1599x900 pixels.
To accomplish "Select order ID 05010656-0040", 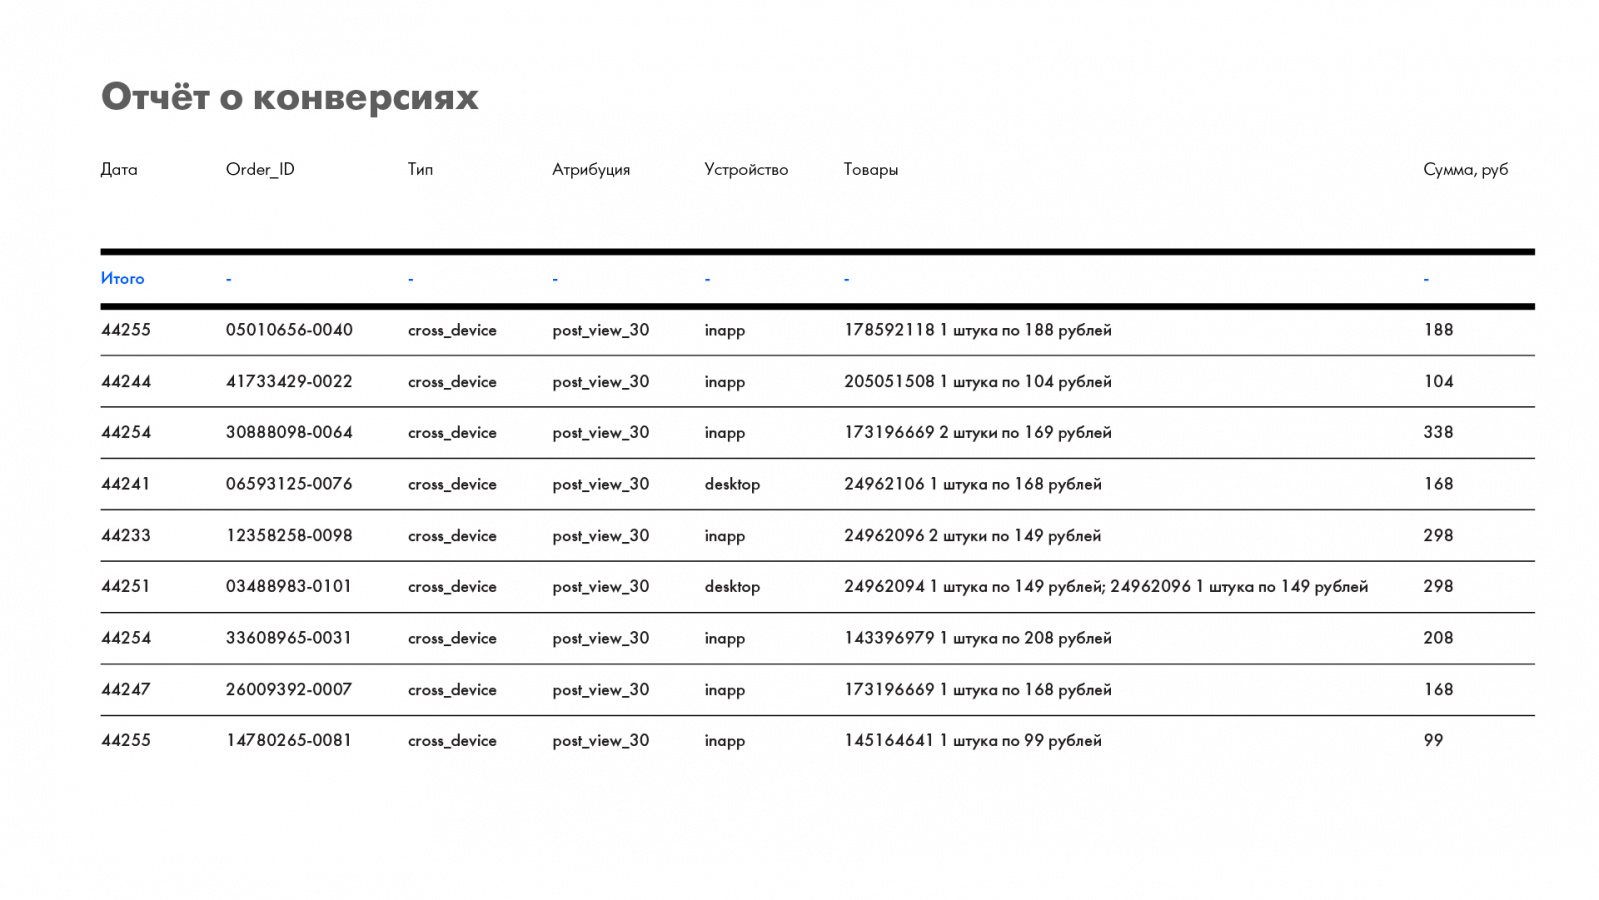I will pos(289,330).
